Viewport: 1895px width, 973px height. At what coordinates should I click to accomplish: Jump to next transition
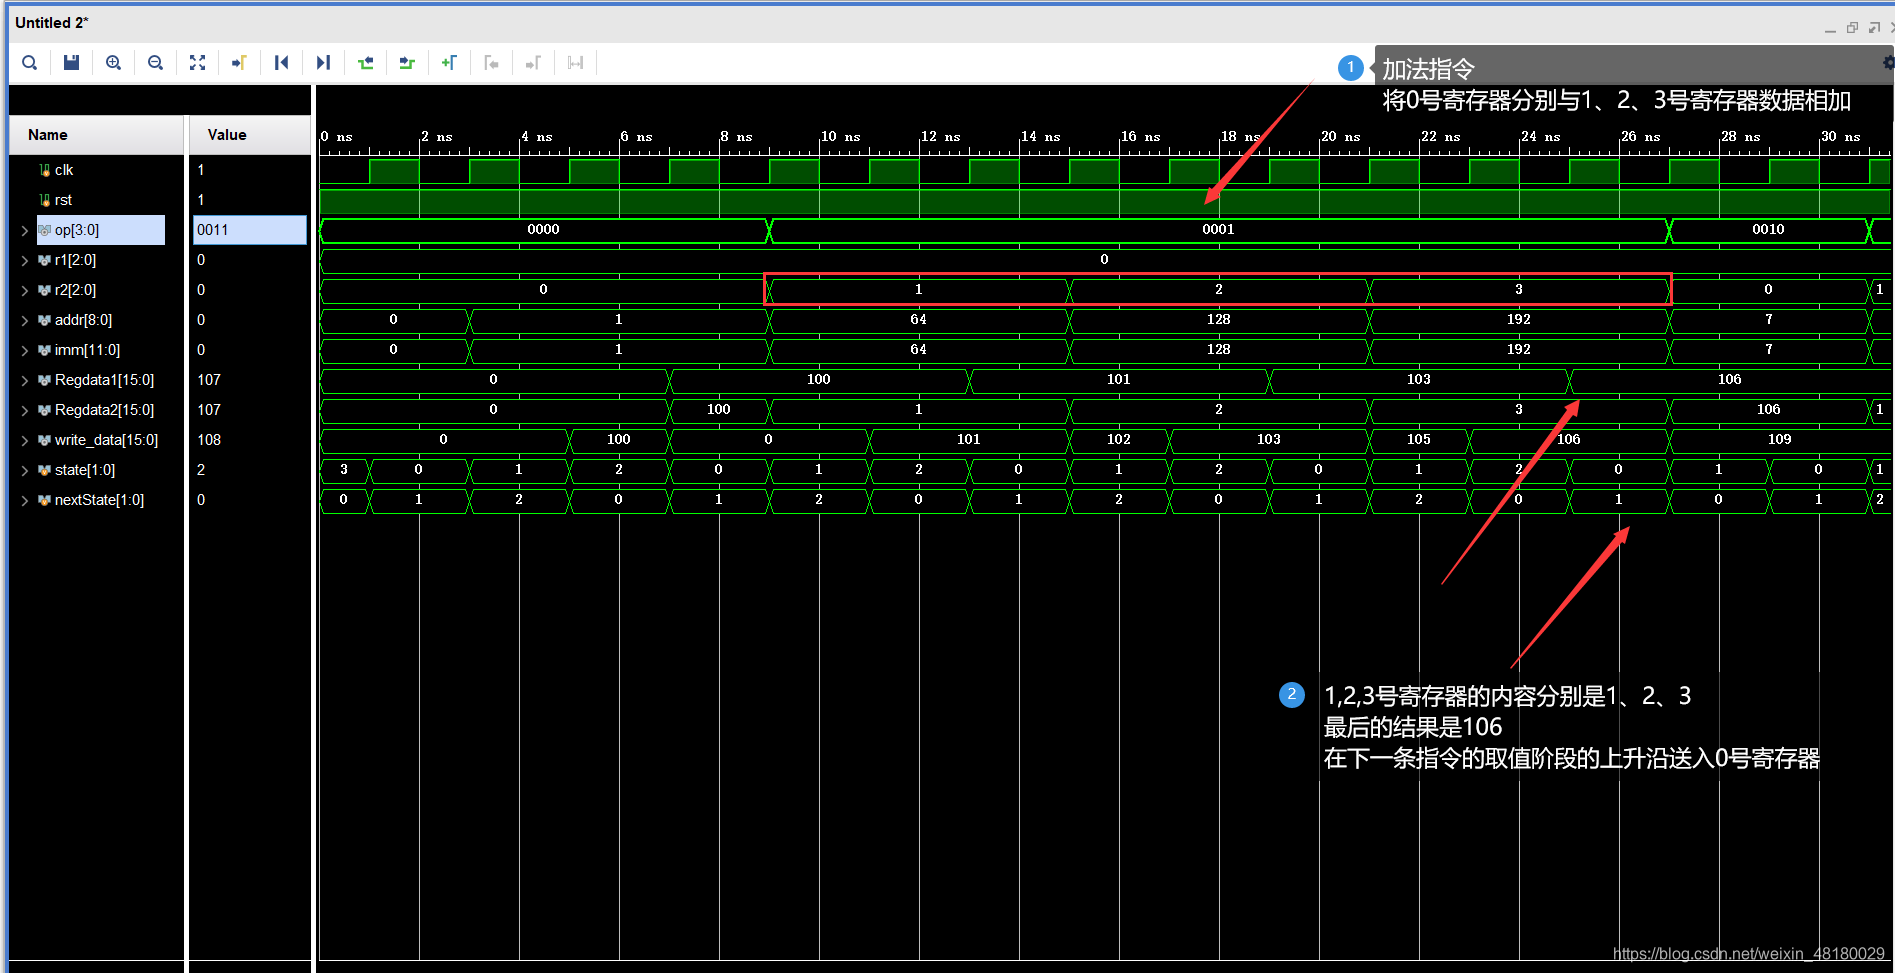407,63
